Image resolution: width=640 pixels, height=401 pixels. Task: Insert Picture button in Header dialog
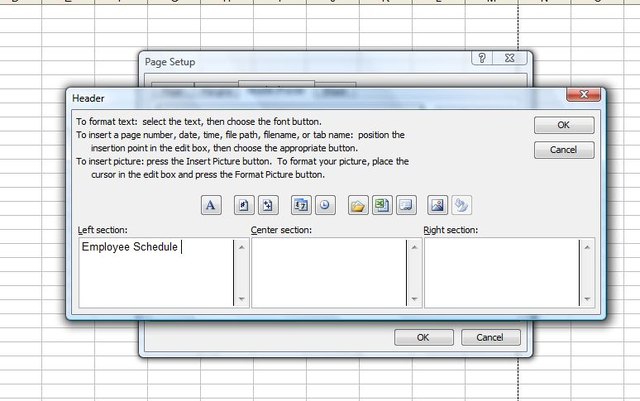coord(437,205)
